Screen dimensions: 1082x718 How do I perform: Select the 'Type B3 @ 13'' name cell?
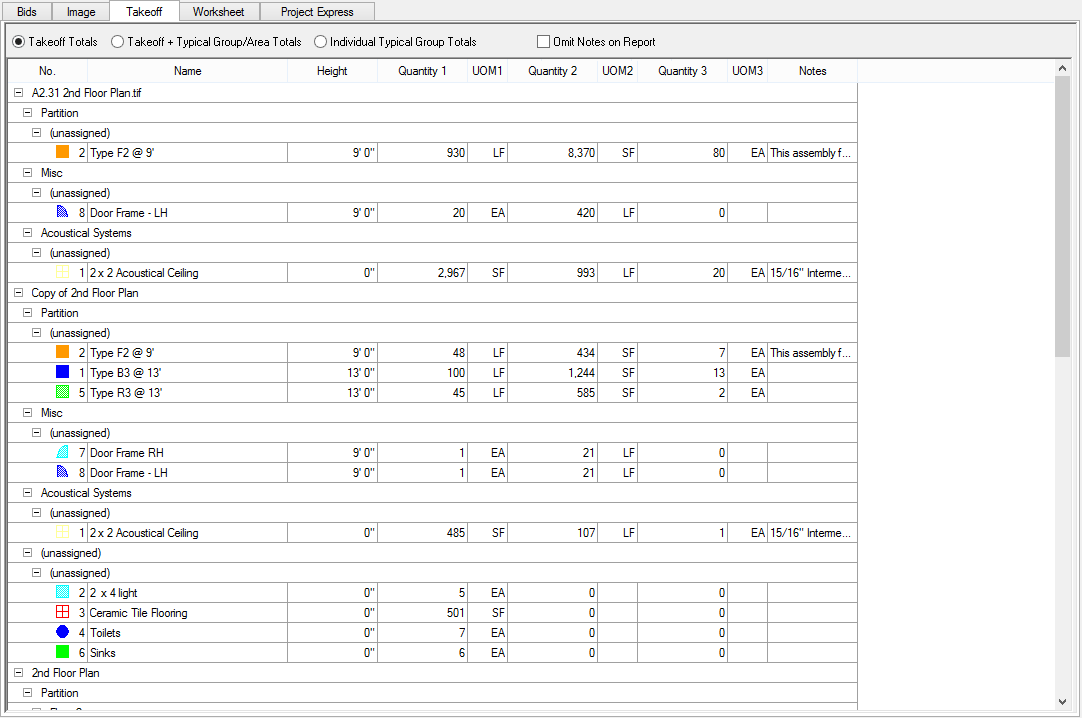tap(187, 372)
